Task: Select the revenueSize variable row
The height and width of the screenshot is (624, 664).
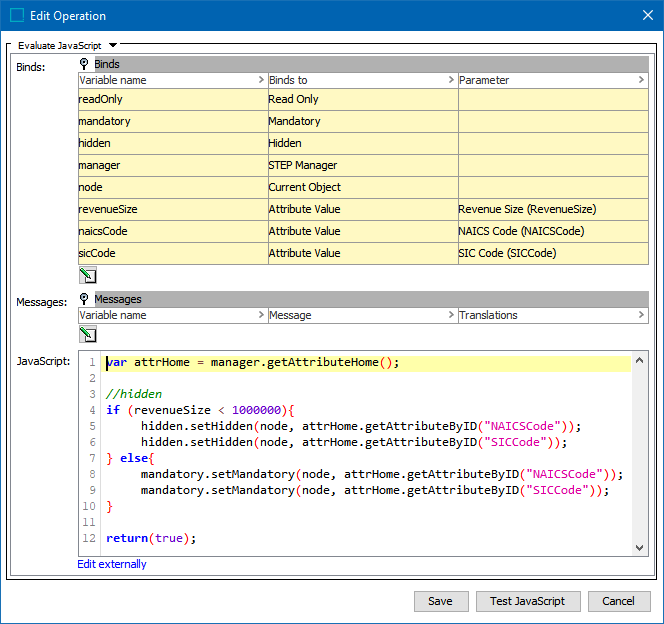Action: (x=173, y=209)
